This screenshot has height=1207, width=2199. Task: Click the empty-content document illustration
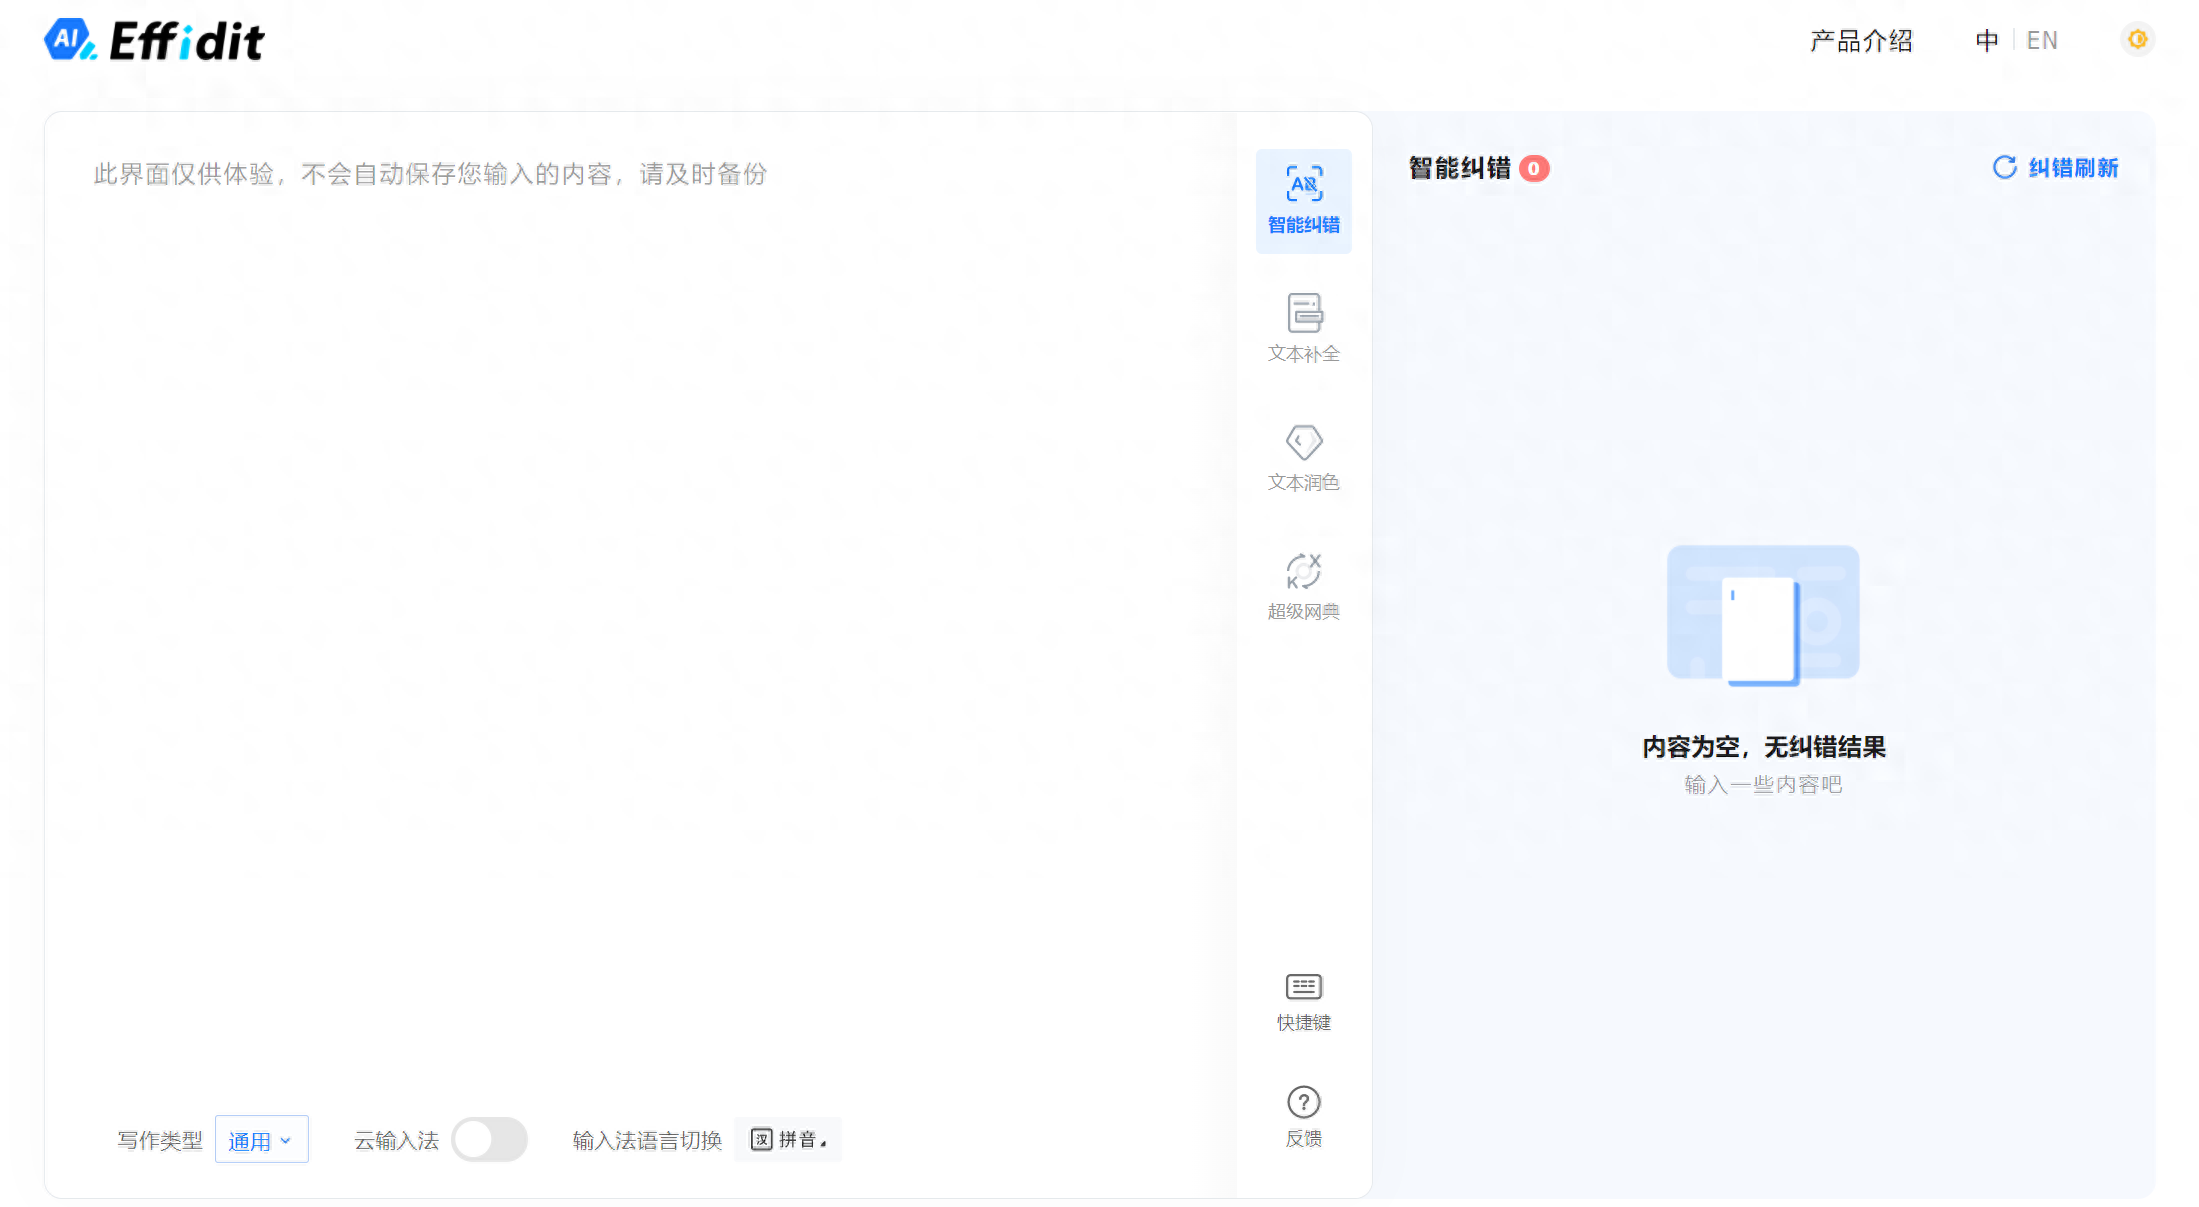(x=1762, y=615)
